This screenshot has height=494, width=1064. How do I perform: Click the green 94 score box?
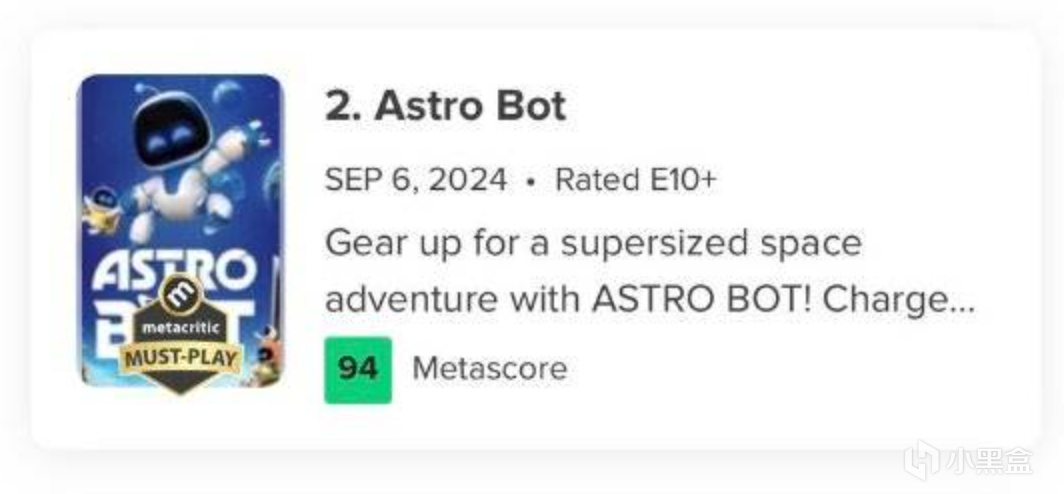pyautogui.click(x=357, y=369)
